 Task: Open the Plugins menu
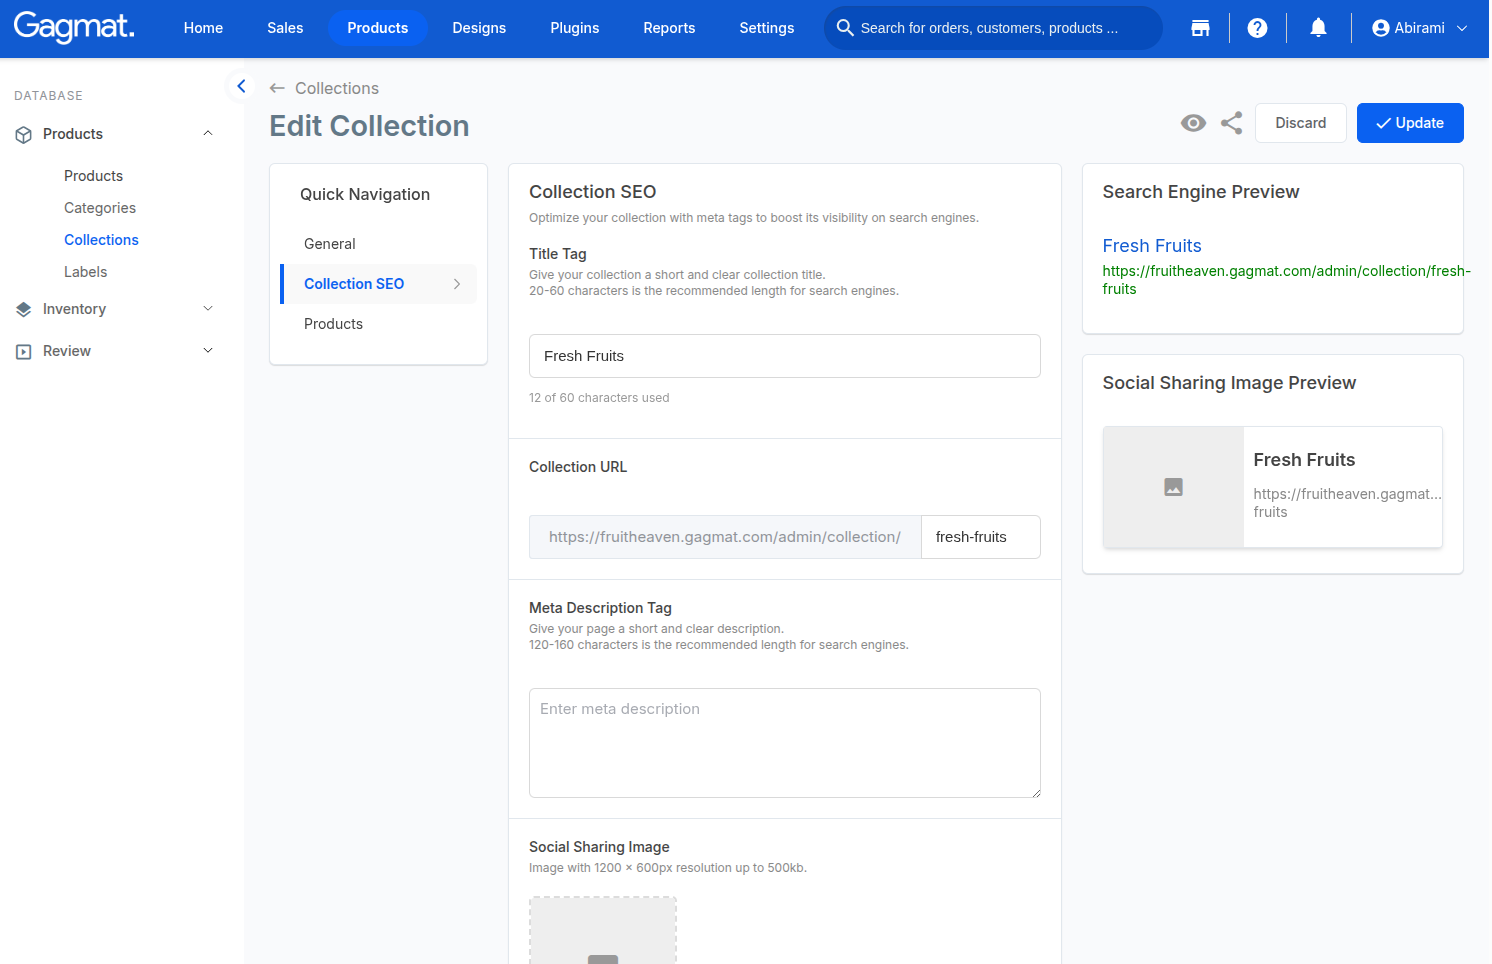(575, 28)
